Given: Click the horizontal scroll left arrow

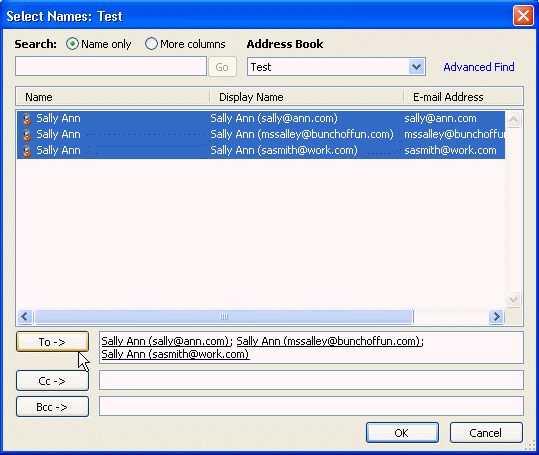Looking at the screenshot, I should tap(25, 316).
